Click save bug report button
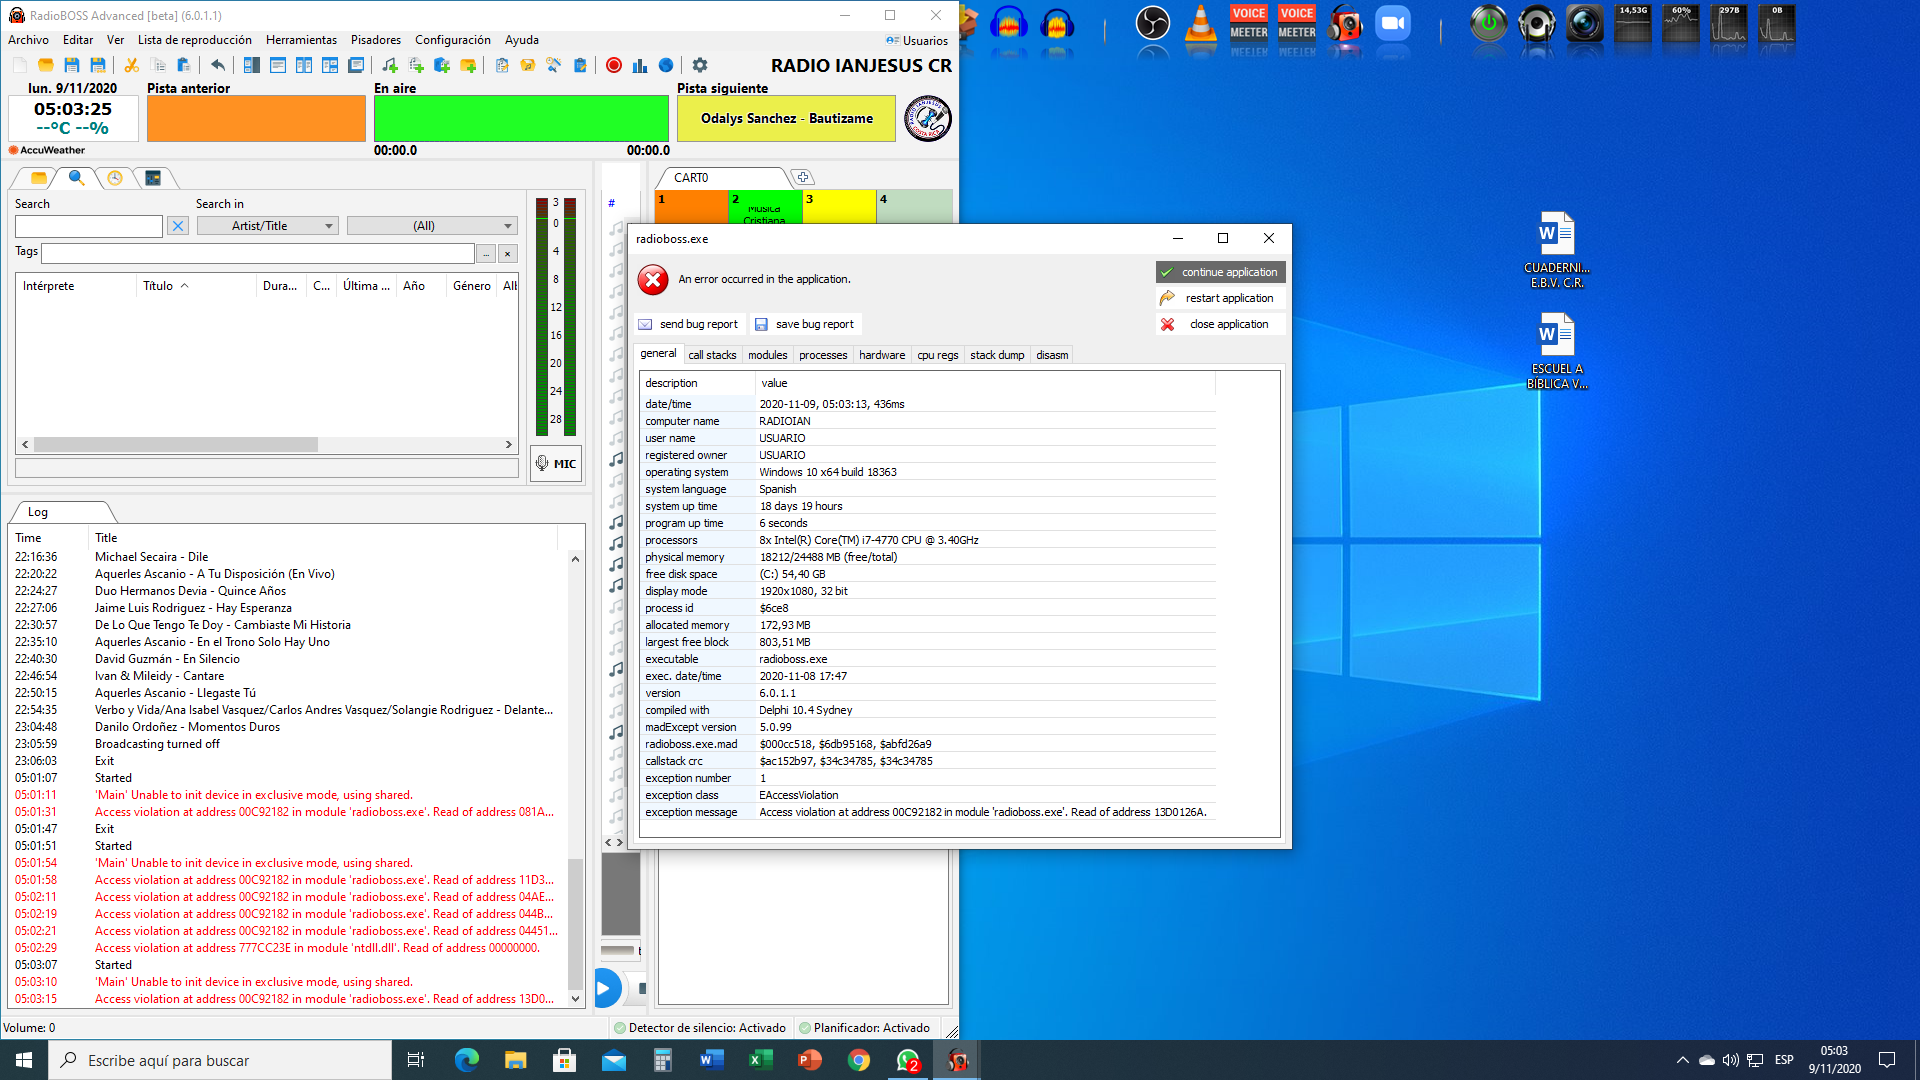 (x=805, y=324)
